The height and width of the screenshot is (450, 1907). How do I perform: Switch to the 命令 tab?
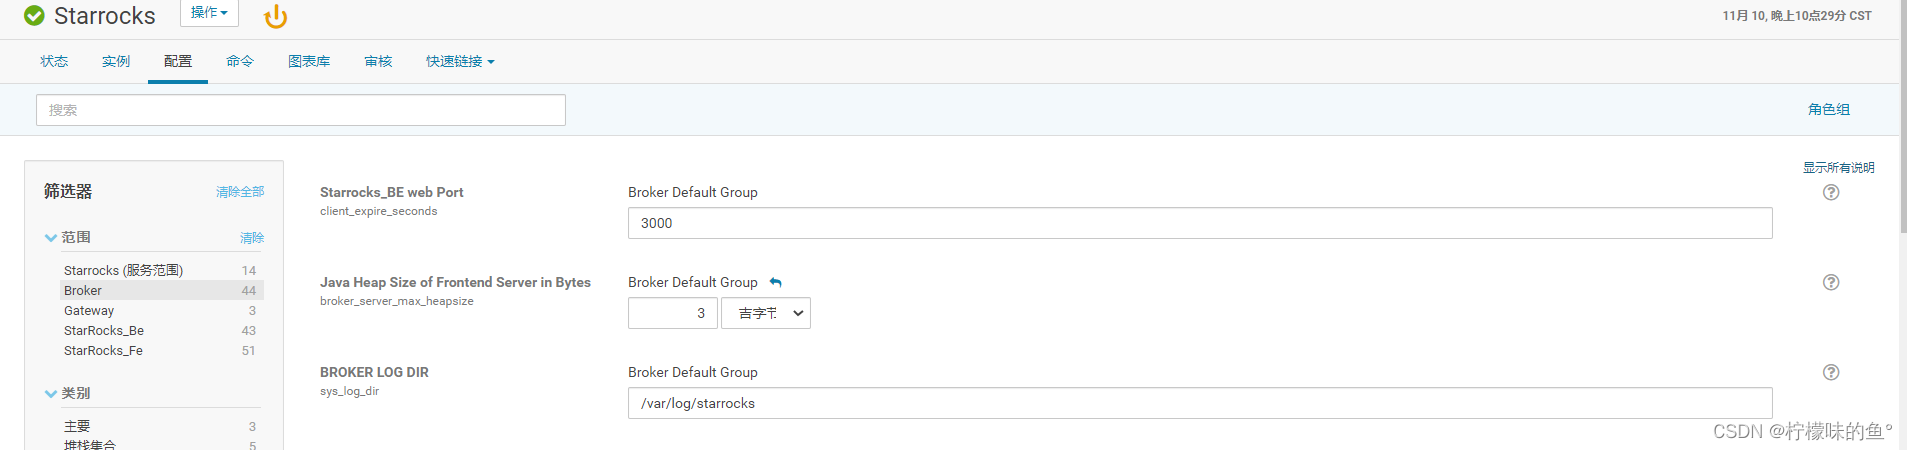pos(240,61)
